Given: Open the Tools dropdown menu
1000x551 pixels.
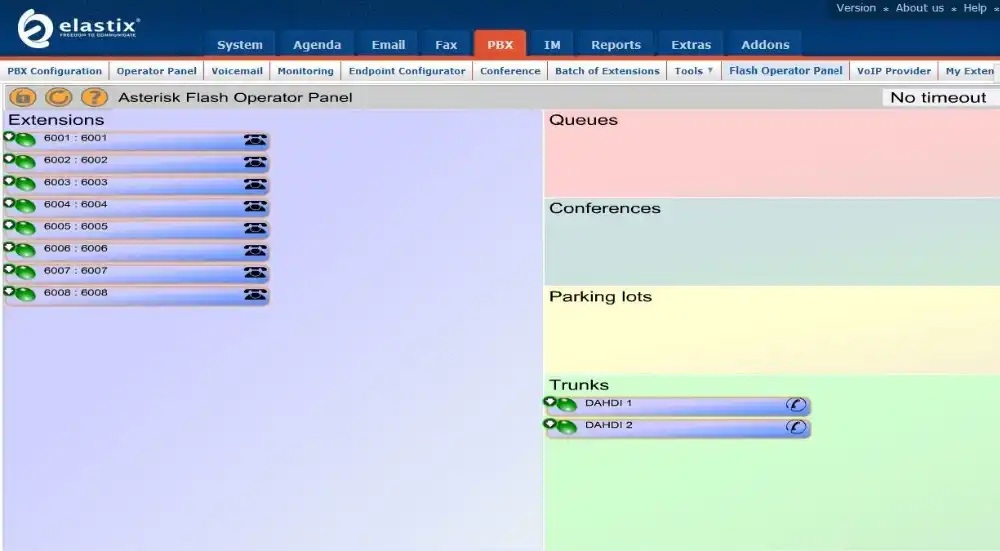Looking at the screenshot, I should [x=694, y=71].
